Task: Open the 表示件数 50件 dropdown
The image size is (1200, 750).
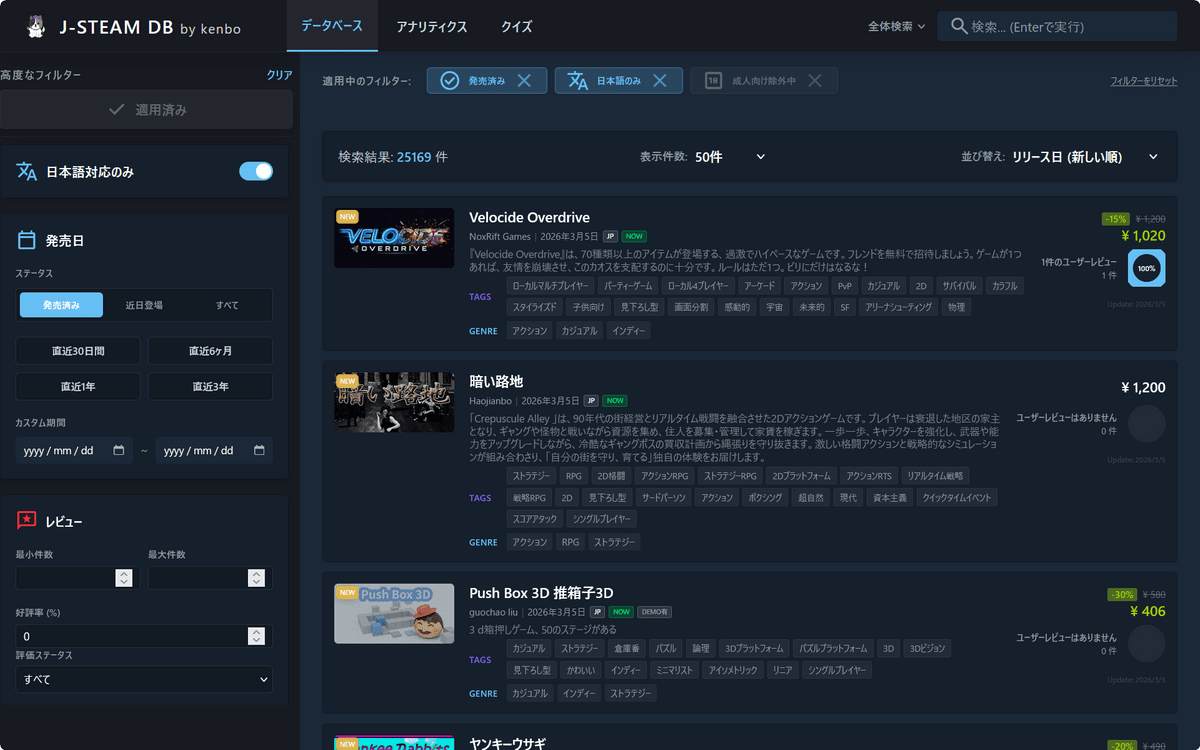Action: click(730, 157)
